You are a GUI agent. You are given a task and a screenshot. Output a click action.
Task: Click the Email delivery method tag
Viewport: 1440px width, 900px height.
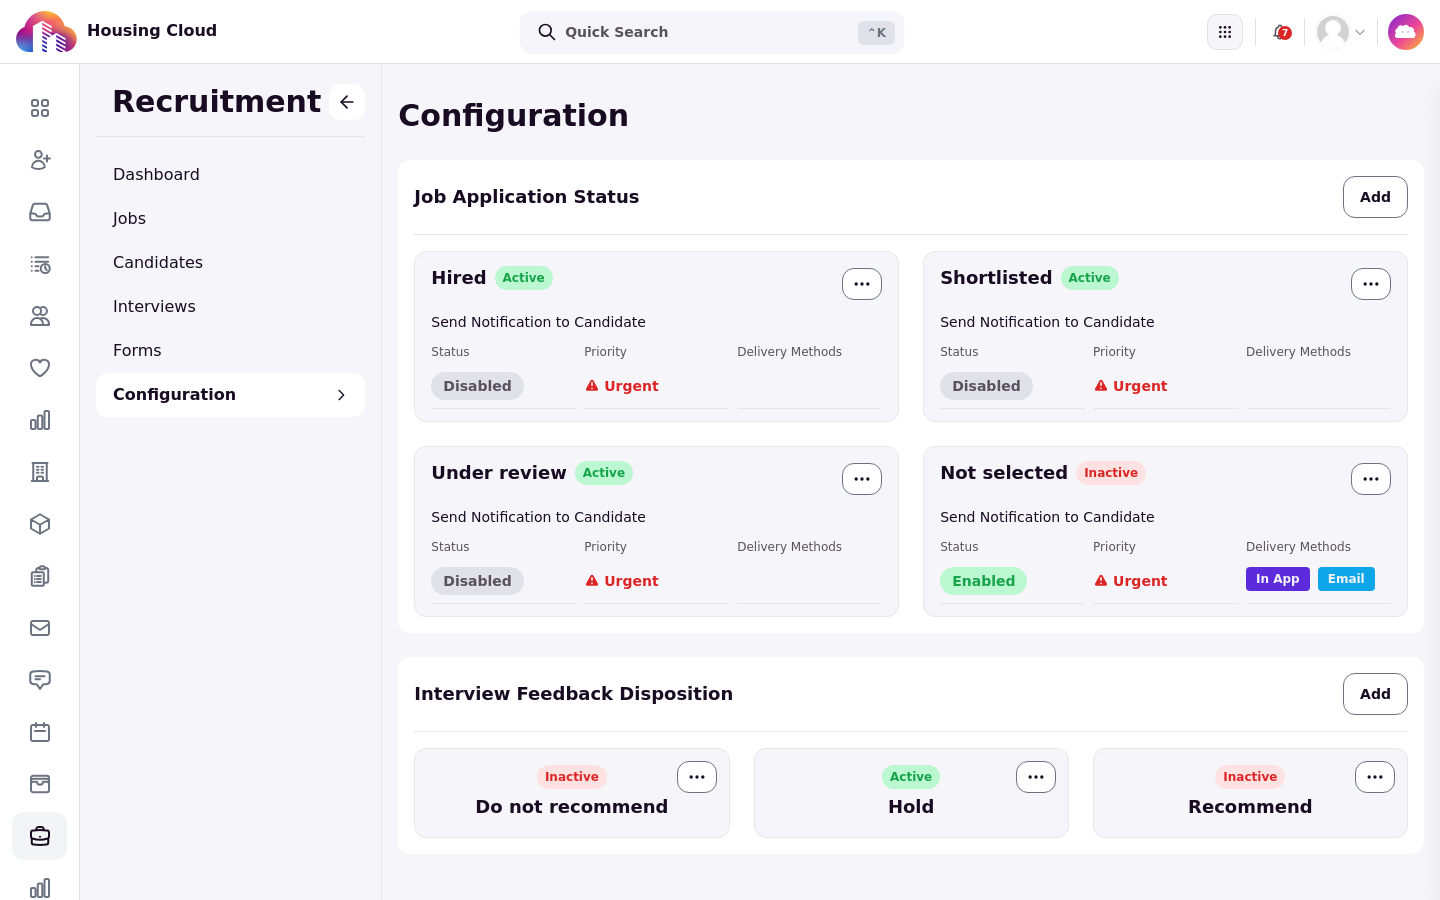pyautogui.click(x=1346, y=579)
